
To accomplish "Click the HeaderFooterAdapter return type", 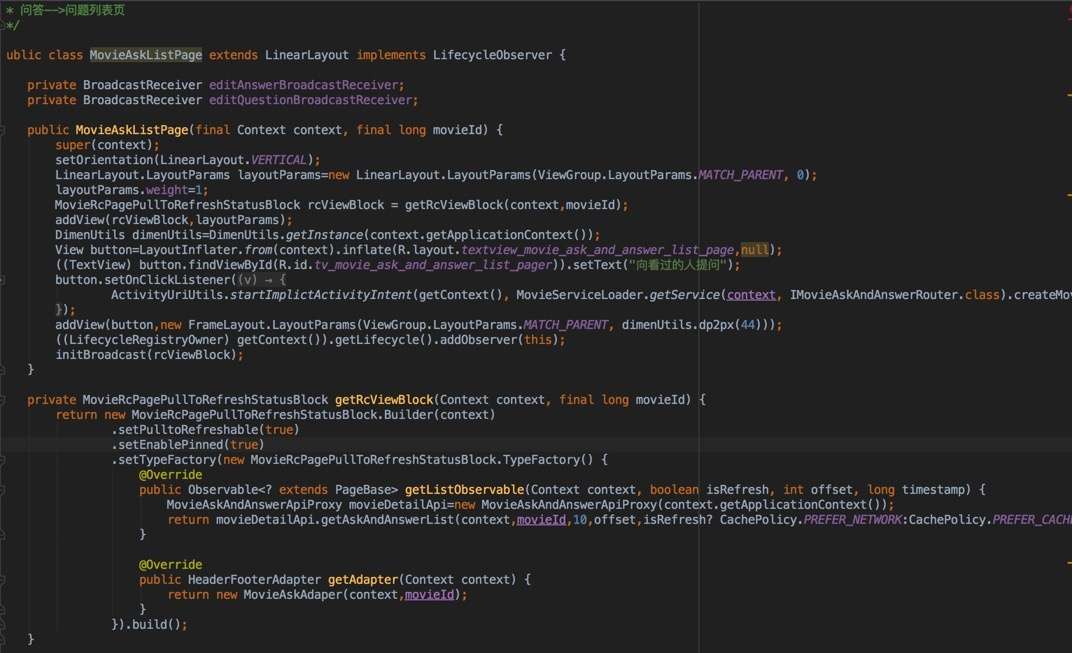I will (254, 580).
